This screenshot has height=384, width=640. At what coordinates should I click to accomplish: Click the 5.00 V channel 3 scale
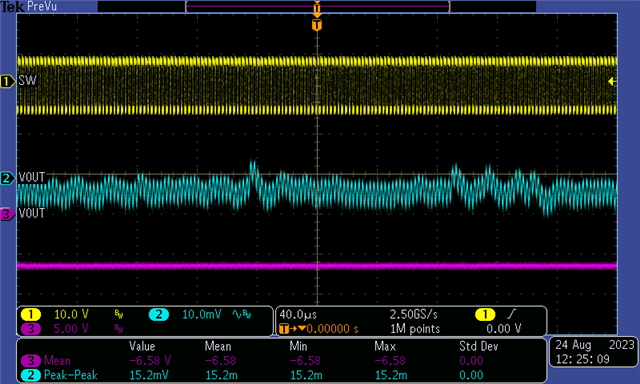coord(71,329)
